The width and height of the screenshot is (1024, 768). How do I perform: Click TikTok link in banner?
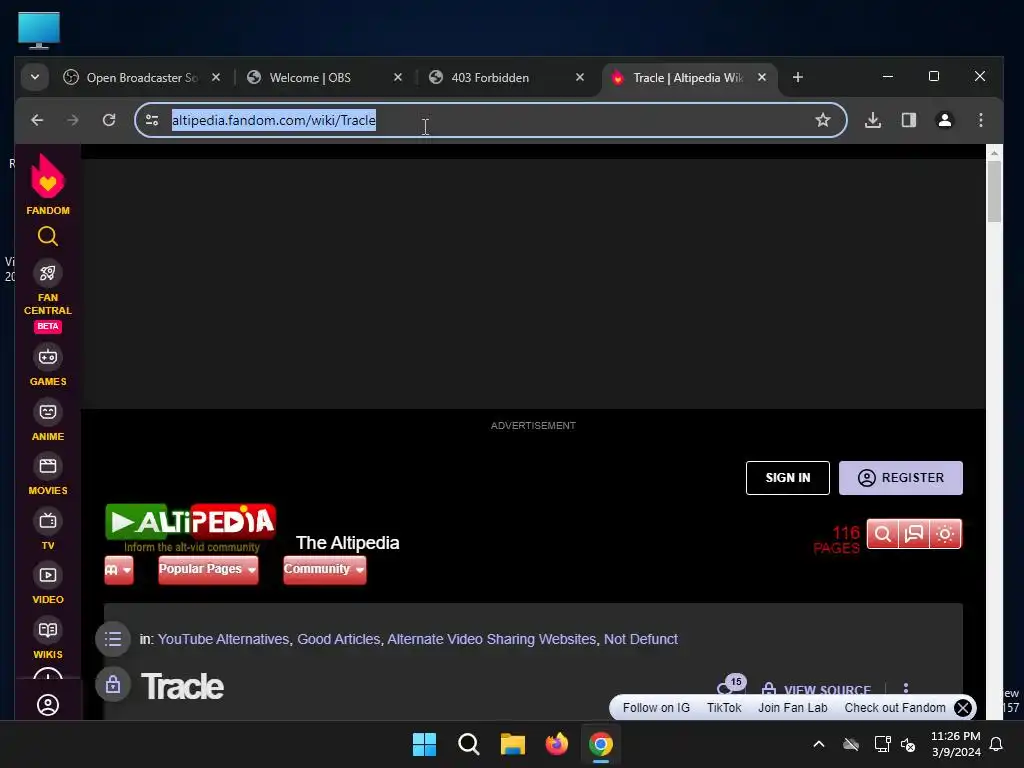(x=724, y=708)
